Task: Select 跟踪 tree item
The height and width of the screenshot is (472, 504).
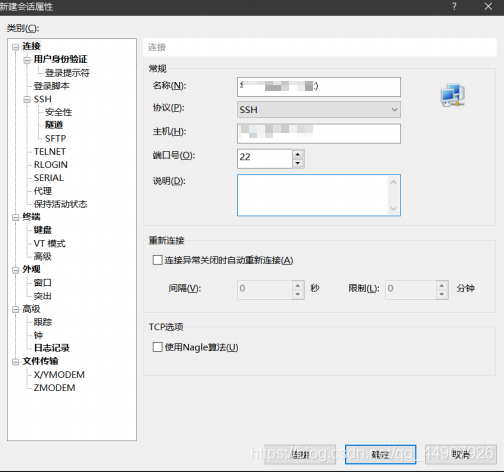Action: 43,322
